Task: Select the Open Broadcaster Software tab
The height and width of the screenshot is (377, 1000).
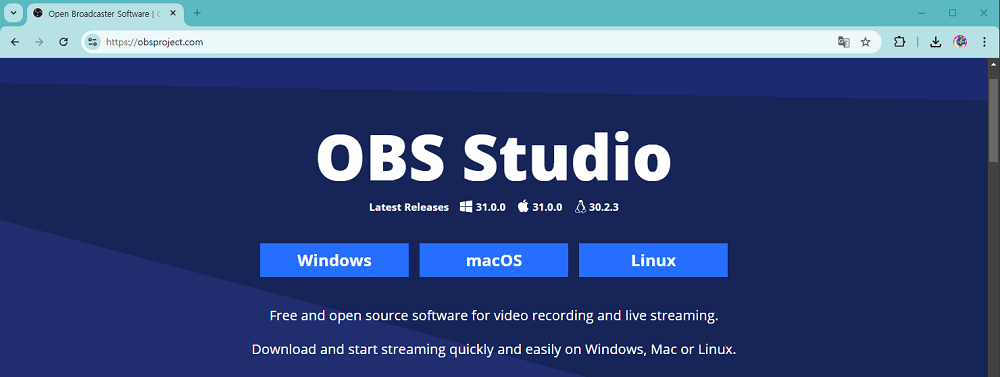Action: 105,13
